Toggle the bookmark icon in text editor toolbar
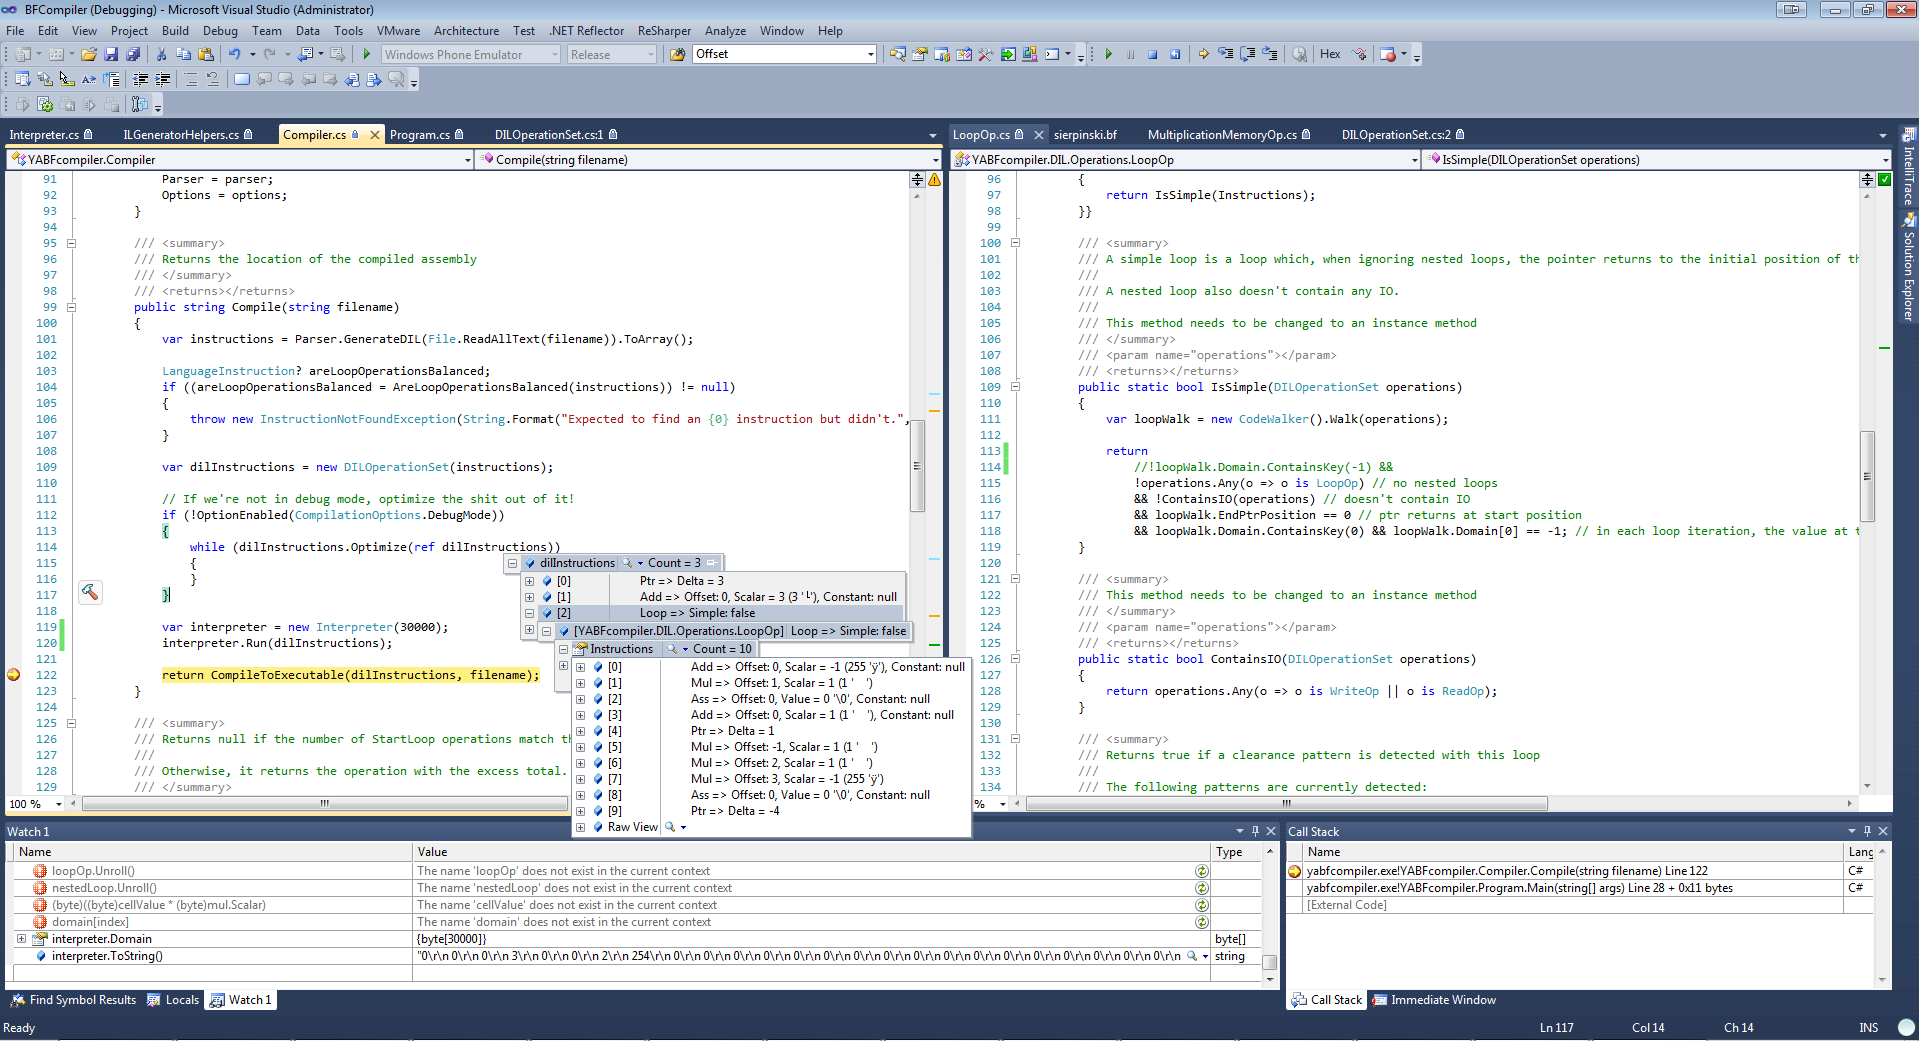 (241, 79)
